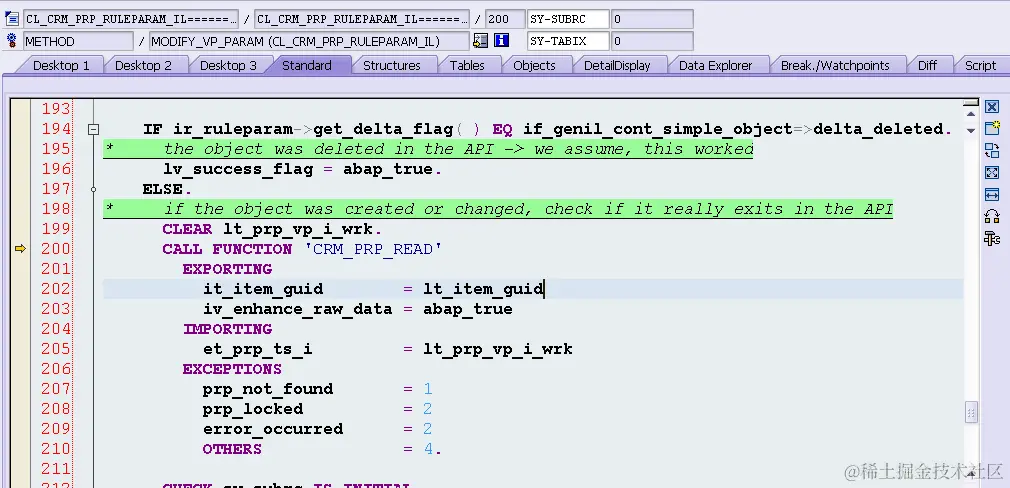Image resolution: width=1010 pixels, height=488 pixels.
Task: Click the up arrow of the editor scrollbar
Action: coord(971,114)
